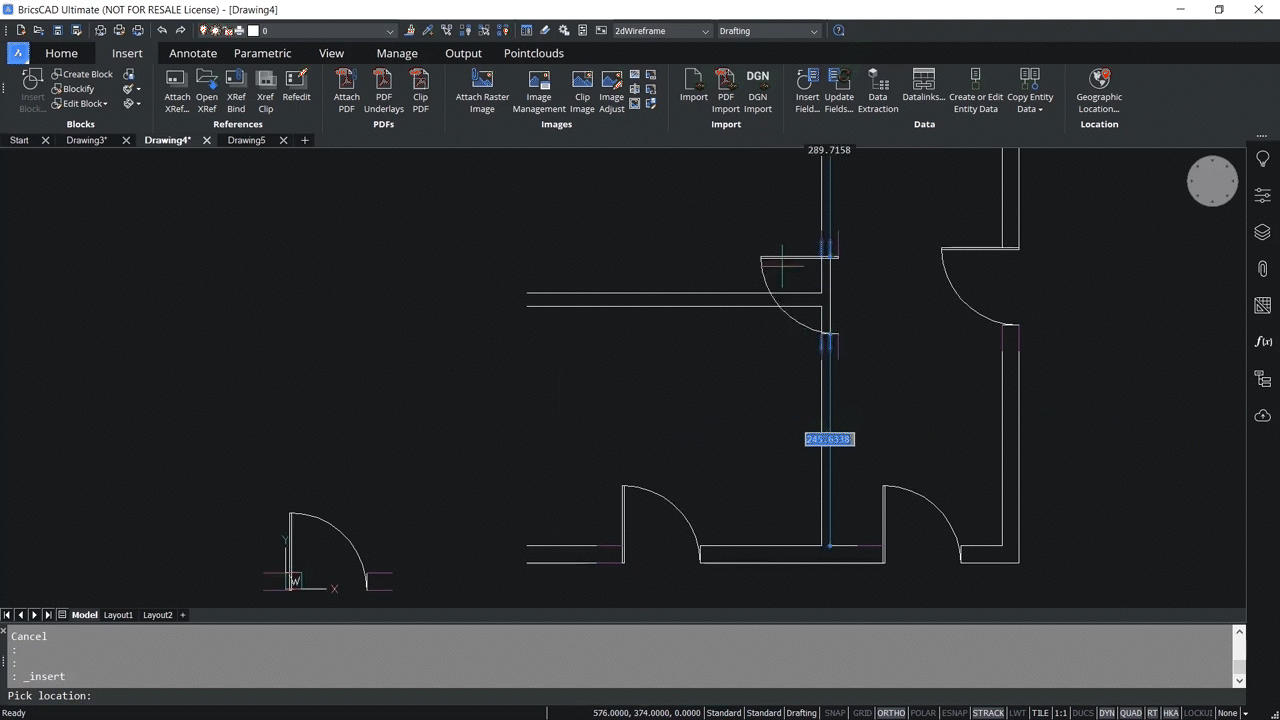This screenshot has height=720, width=1280.
Task: Click the Create Block button
Action: 81,74
